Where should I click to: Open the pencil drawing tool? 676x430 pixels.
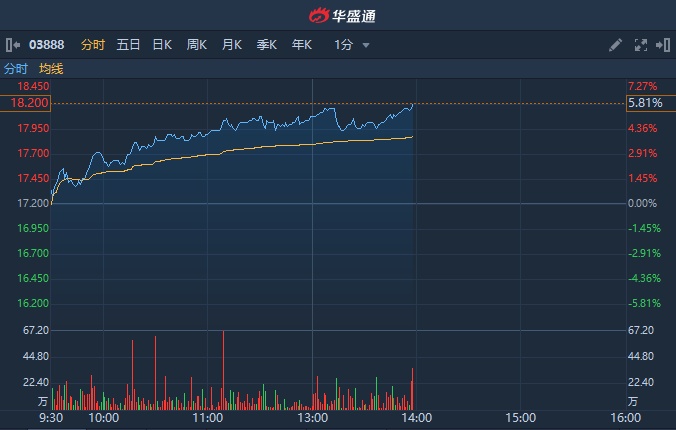tap(615, 45)
